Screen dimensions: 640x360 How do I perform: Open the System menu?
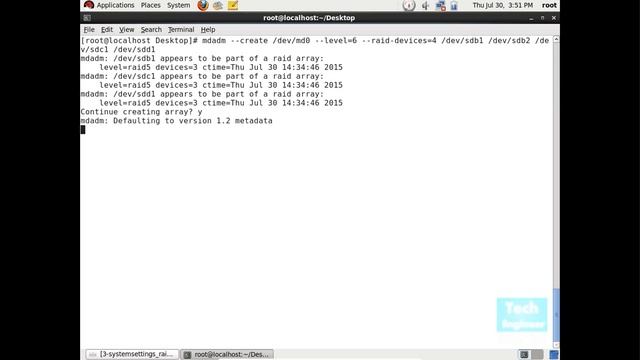click(178, 5)
